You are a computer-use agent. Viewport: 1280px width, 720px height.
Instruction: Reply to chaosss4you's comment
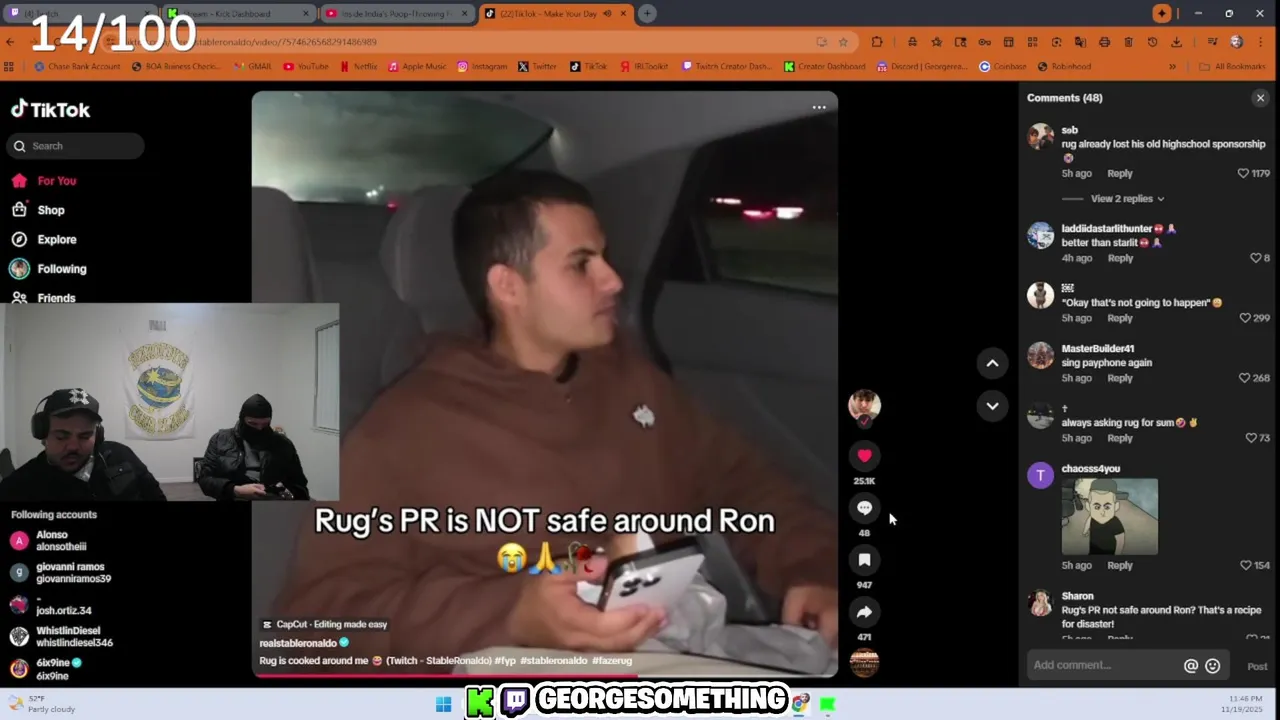(1120, 565)
